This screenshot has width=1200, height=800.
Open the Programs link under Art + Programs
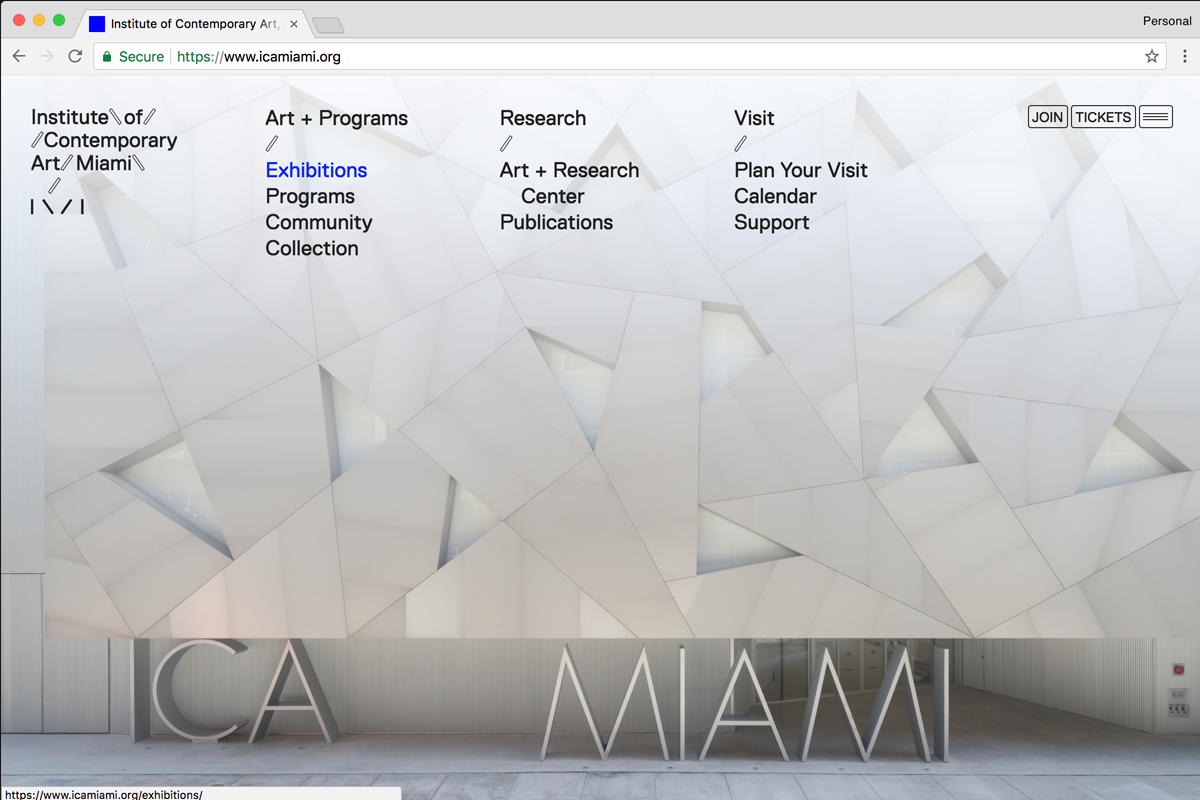[x=310, y=196]
